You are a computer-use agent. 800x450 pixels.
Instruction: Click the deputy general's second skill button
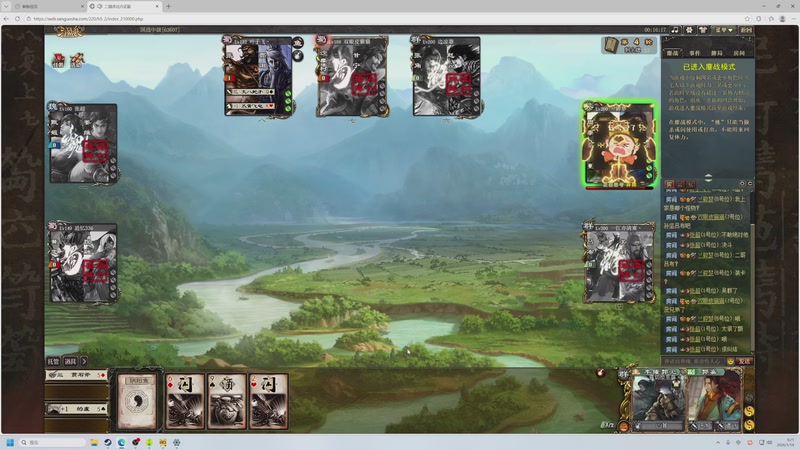728,426
